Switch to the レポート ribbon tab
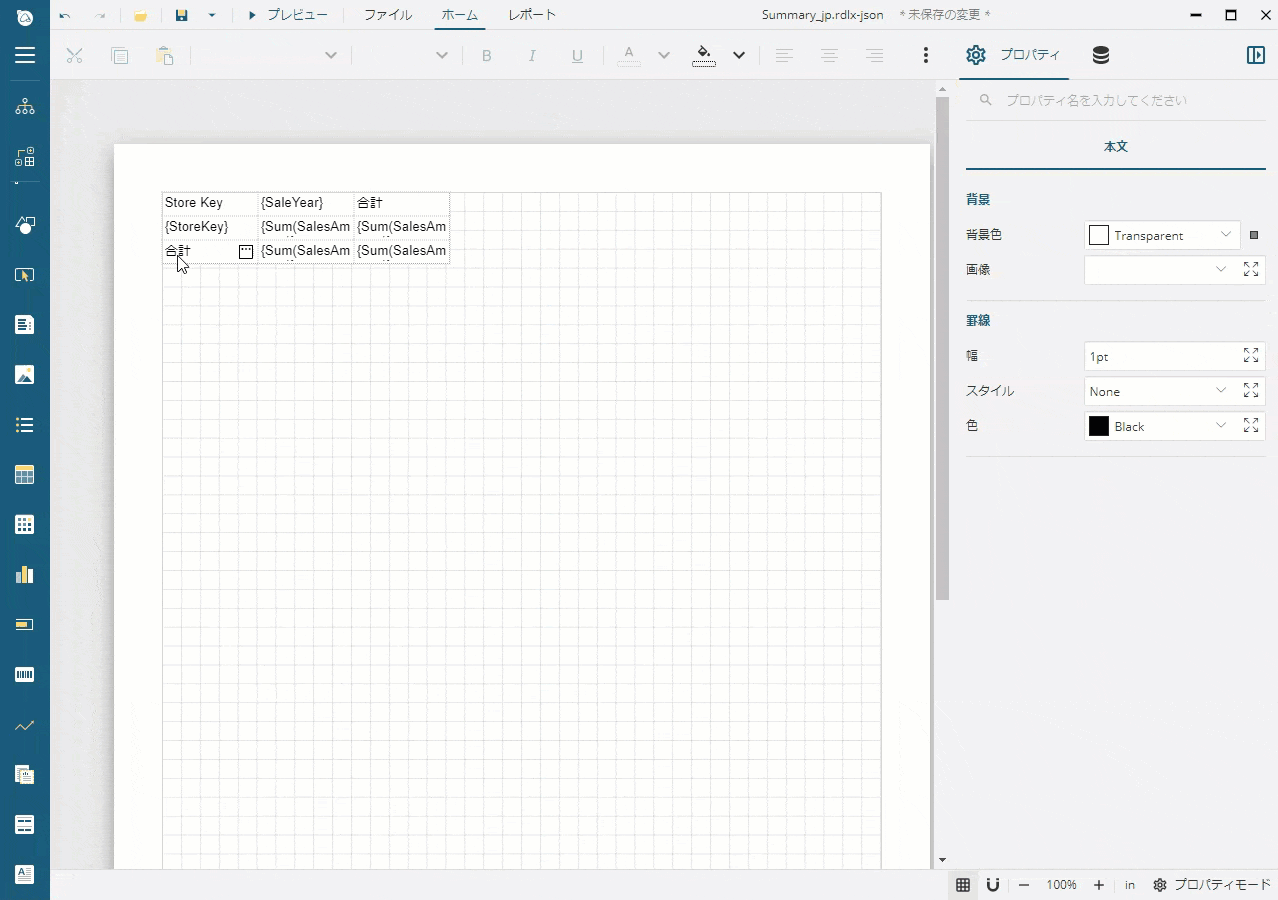This screenshot has width=1278, height=900. pos(531,15)
